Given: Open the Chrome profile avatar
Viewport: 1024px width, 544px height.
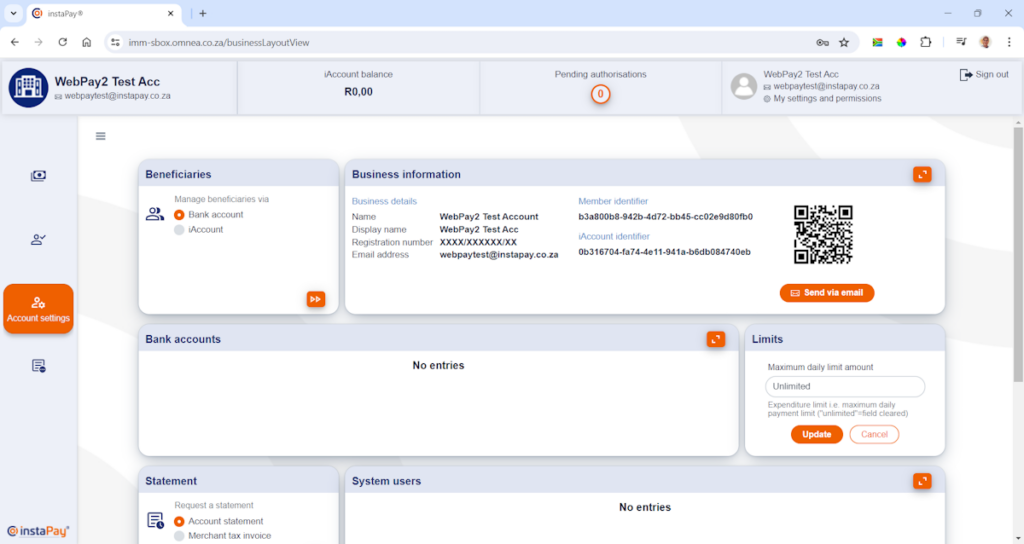Looking at the screenshot, I should pos(985,42).
